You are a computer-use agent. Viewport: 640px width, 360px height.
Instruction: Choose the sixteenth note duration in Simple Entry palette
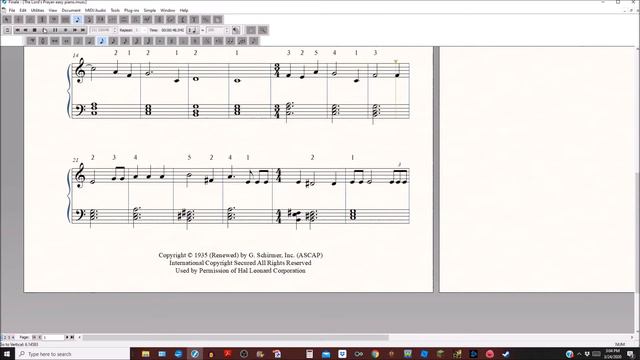[x=113, y=41]
